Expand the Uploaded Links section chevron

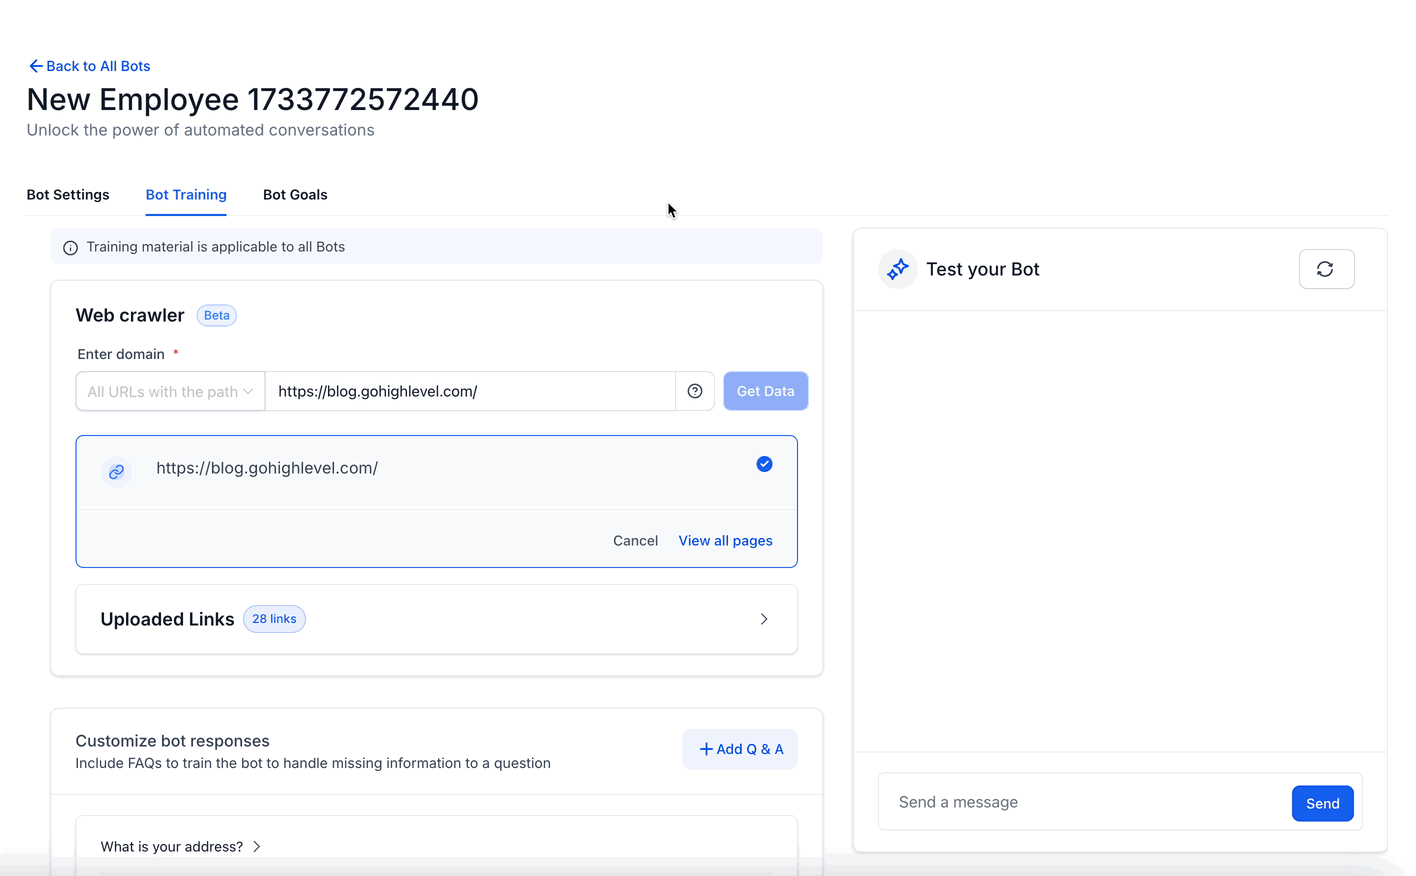tap(764, 619)
